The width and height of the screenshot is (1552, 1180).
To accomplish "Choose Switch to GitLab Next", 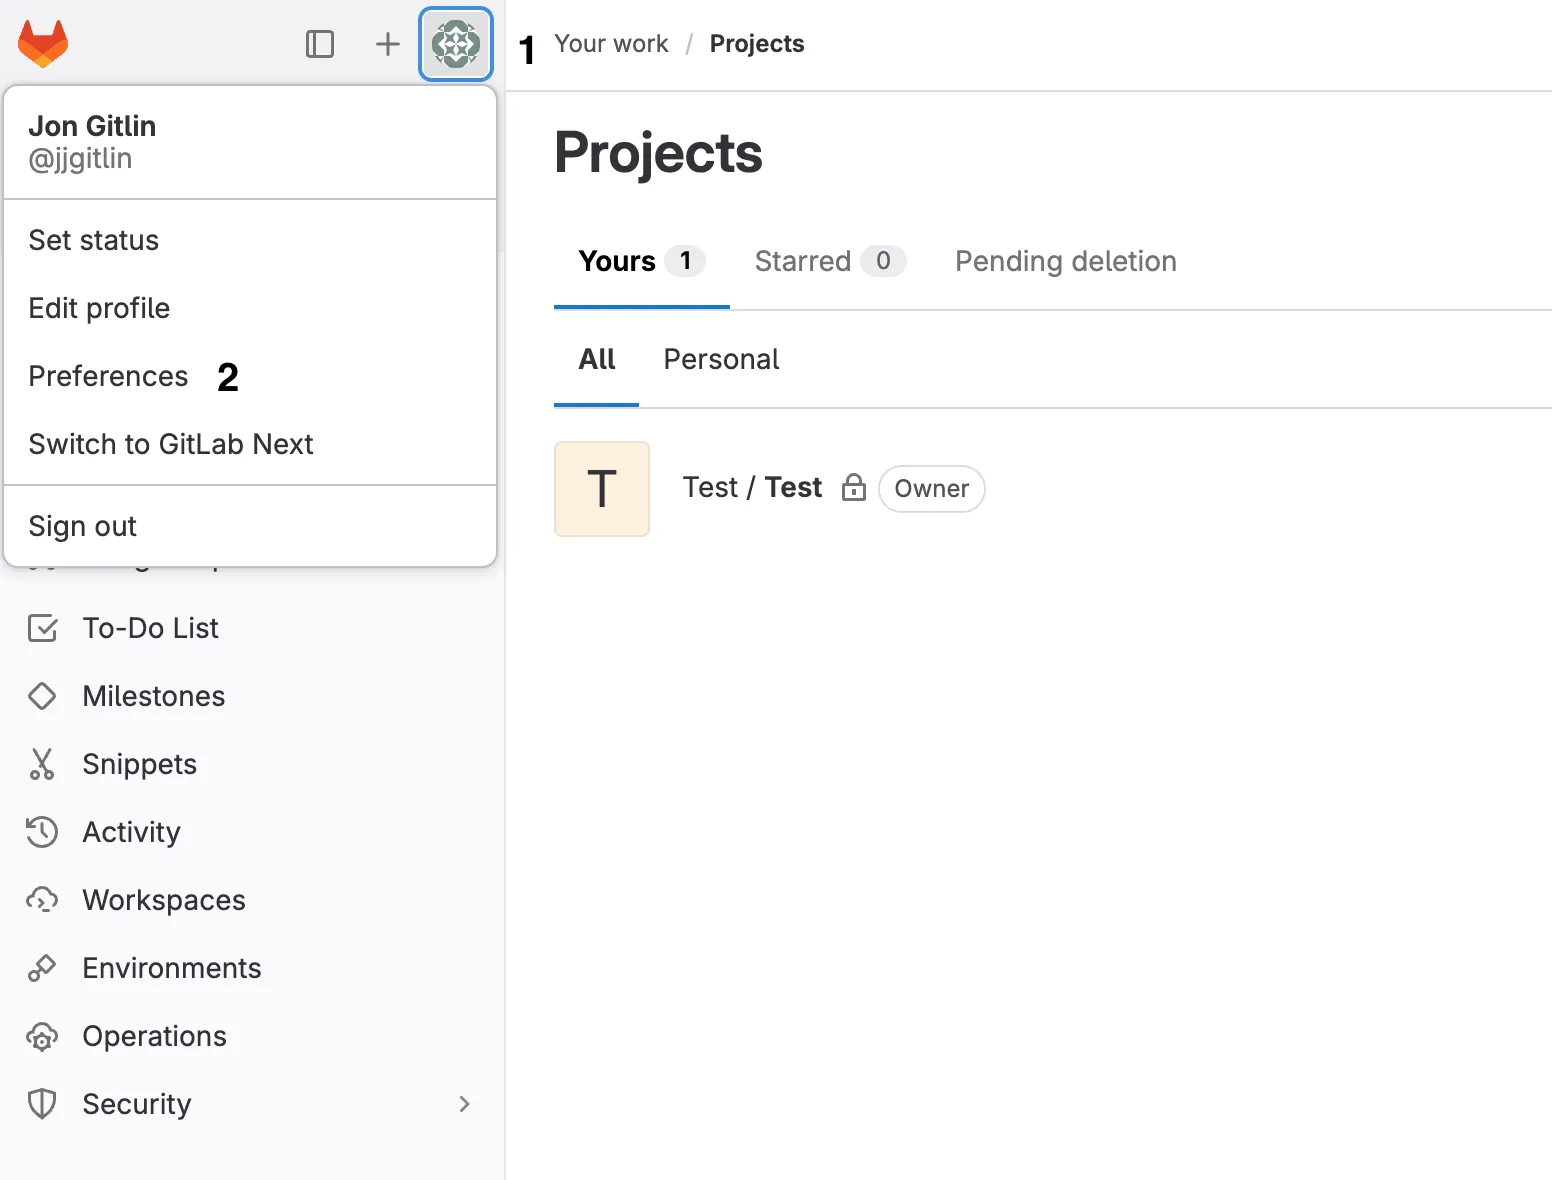I will click(x=250, y=444).
